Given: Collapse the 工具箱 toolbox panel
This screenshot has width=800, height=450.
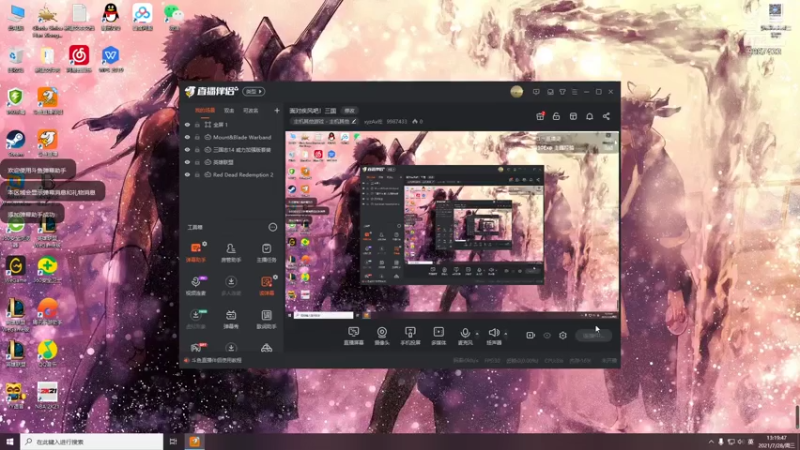Looking at the screenshot, I should (x=272, y=227).
